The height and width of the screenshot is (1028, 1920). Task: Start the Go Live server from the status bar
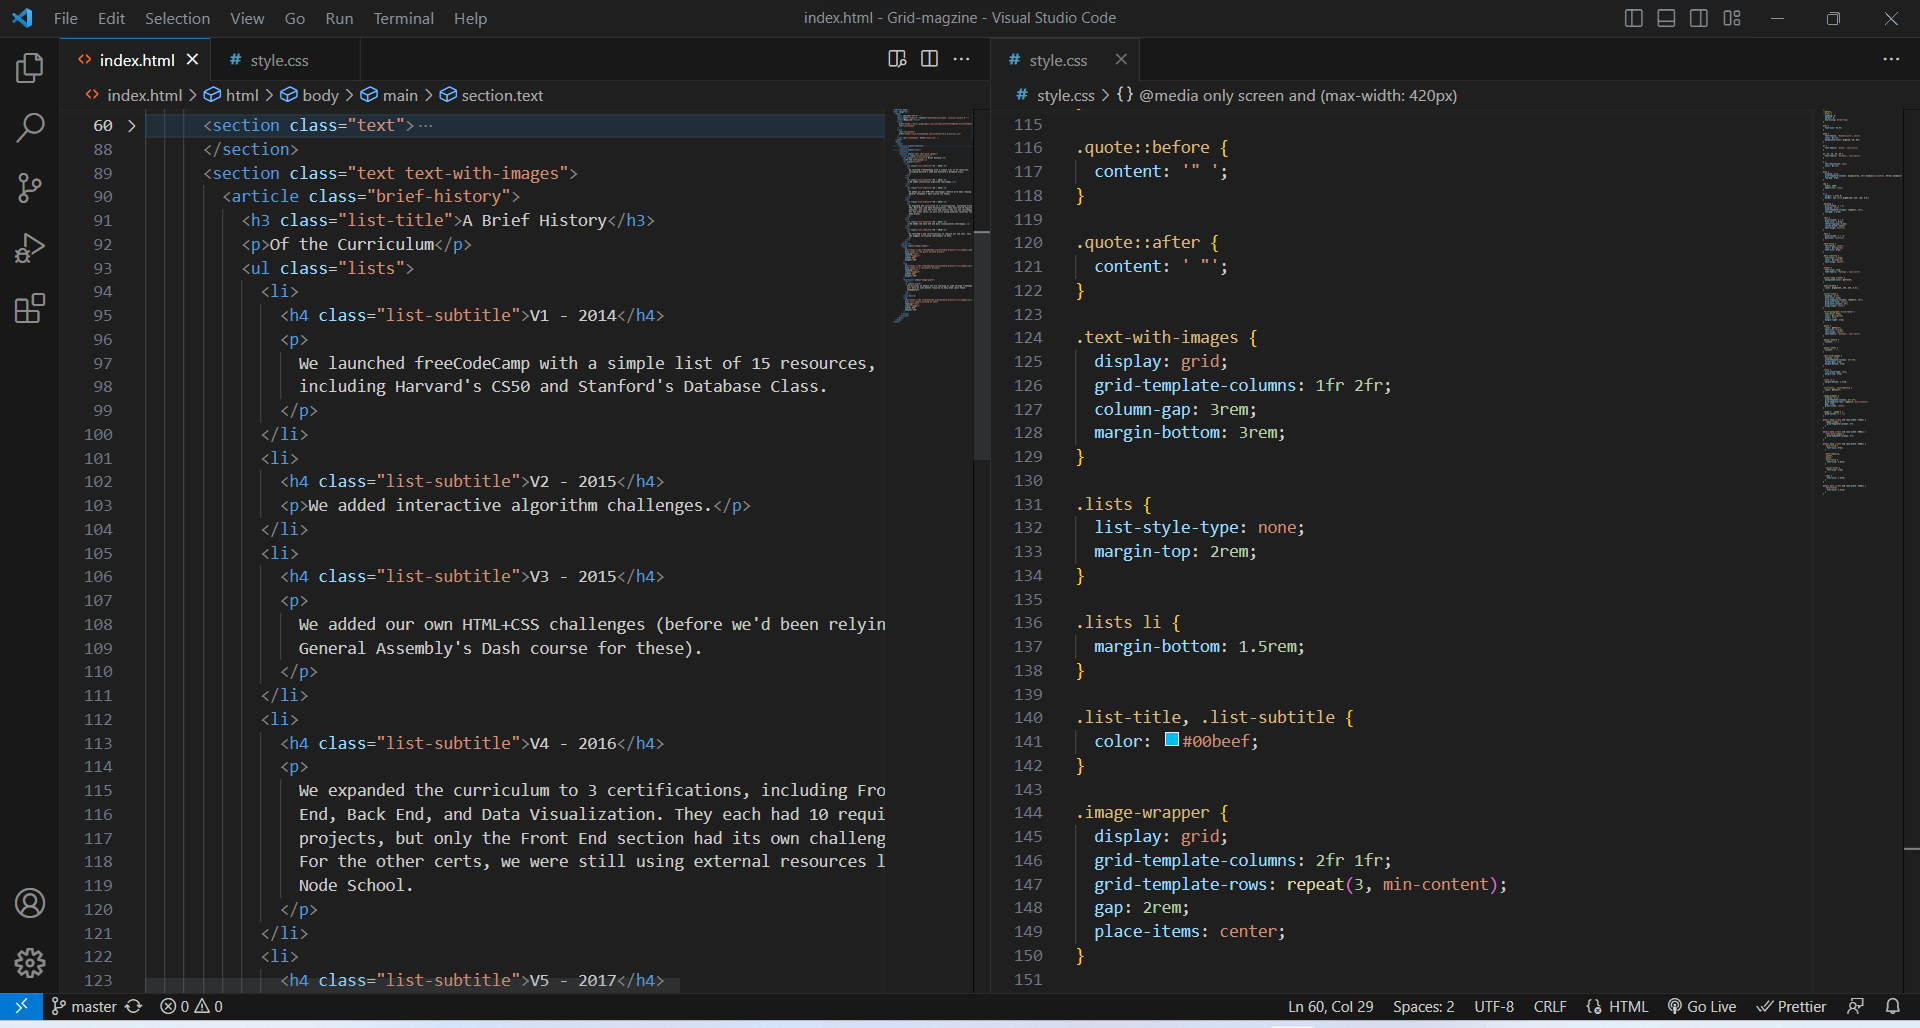tap(1702, 1006)
